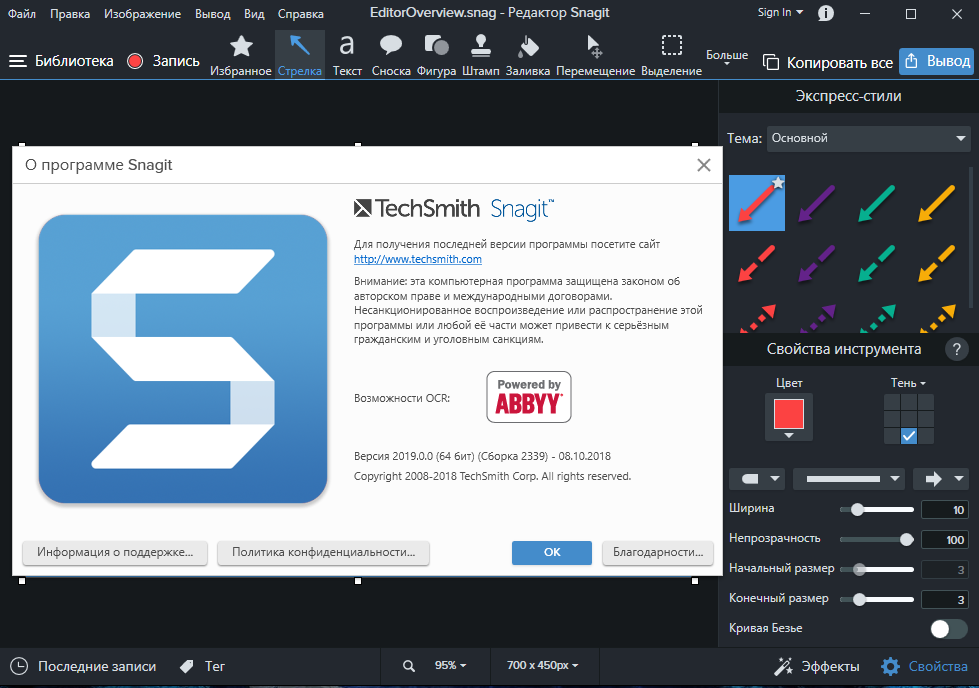979x688 pixels.
Task: Select the Заливка fill tool
Action: point(528,55)
